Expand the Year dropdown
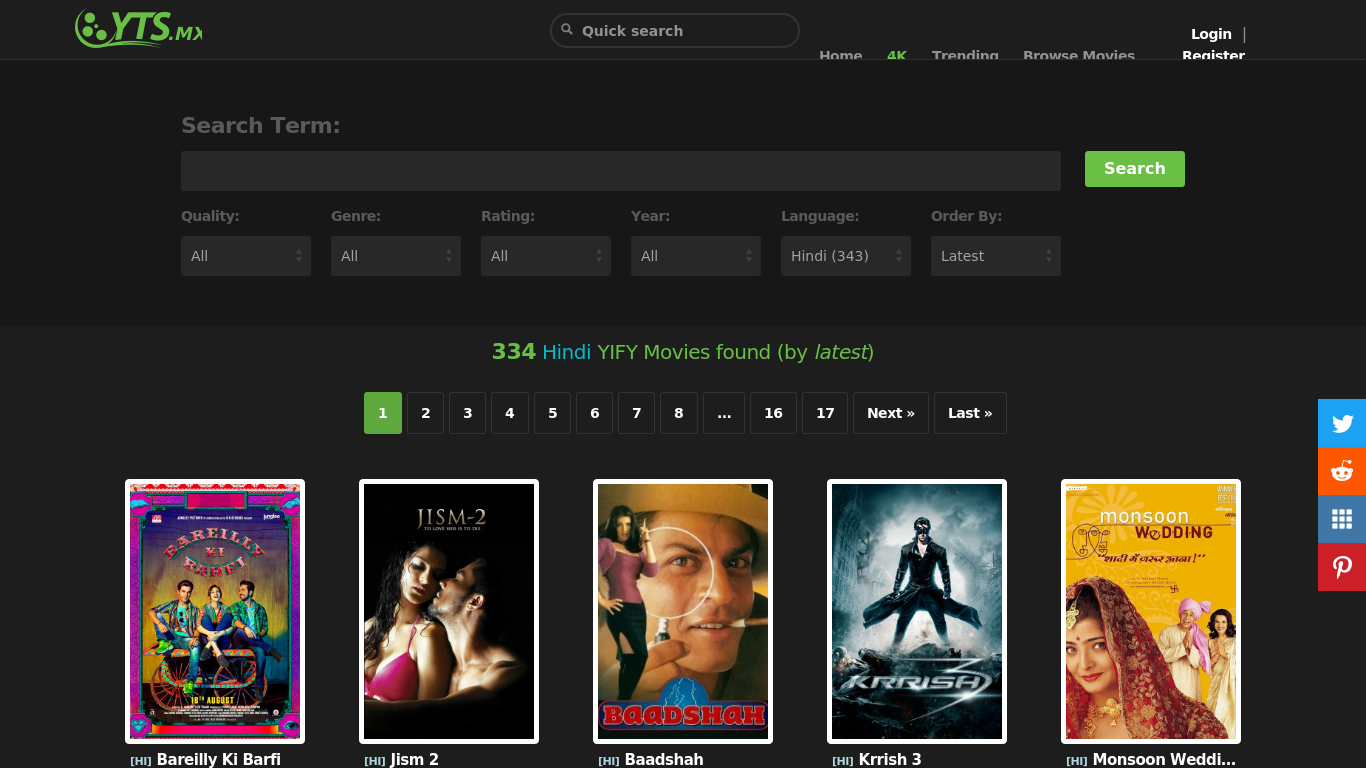This screenshot has width=1366, height=768. [695, 256]
